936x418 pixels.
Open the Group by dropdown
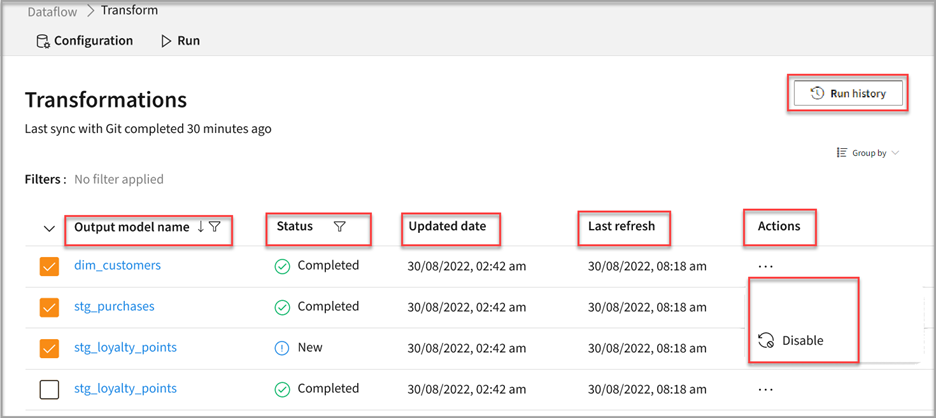pos(867,153)
